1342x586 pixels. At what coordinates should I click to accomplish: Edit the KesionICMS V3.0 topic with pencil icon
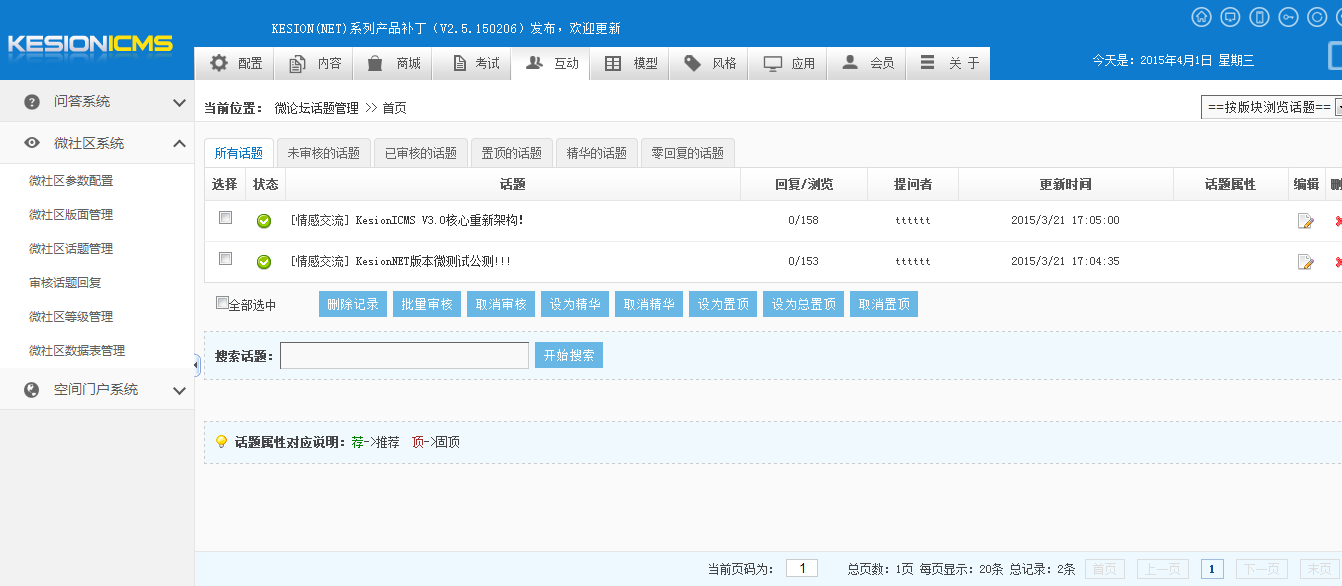coord(1306,220)
